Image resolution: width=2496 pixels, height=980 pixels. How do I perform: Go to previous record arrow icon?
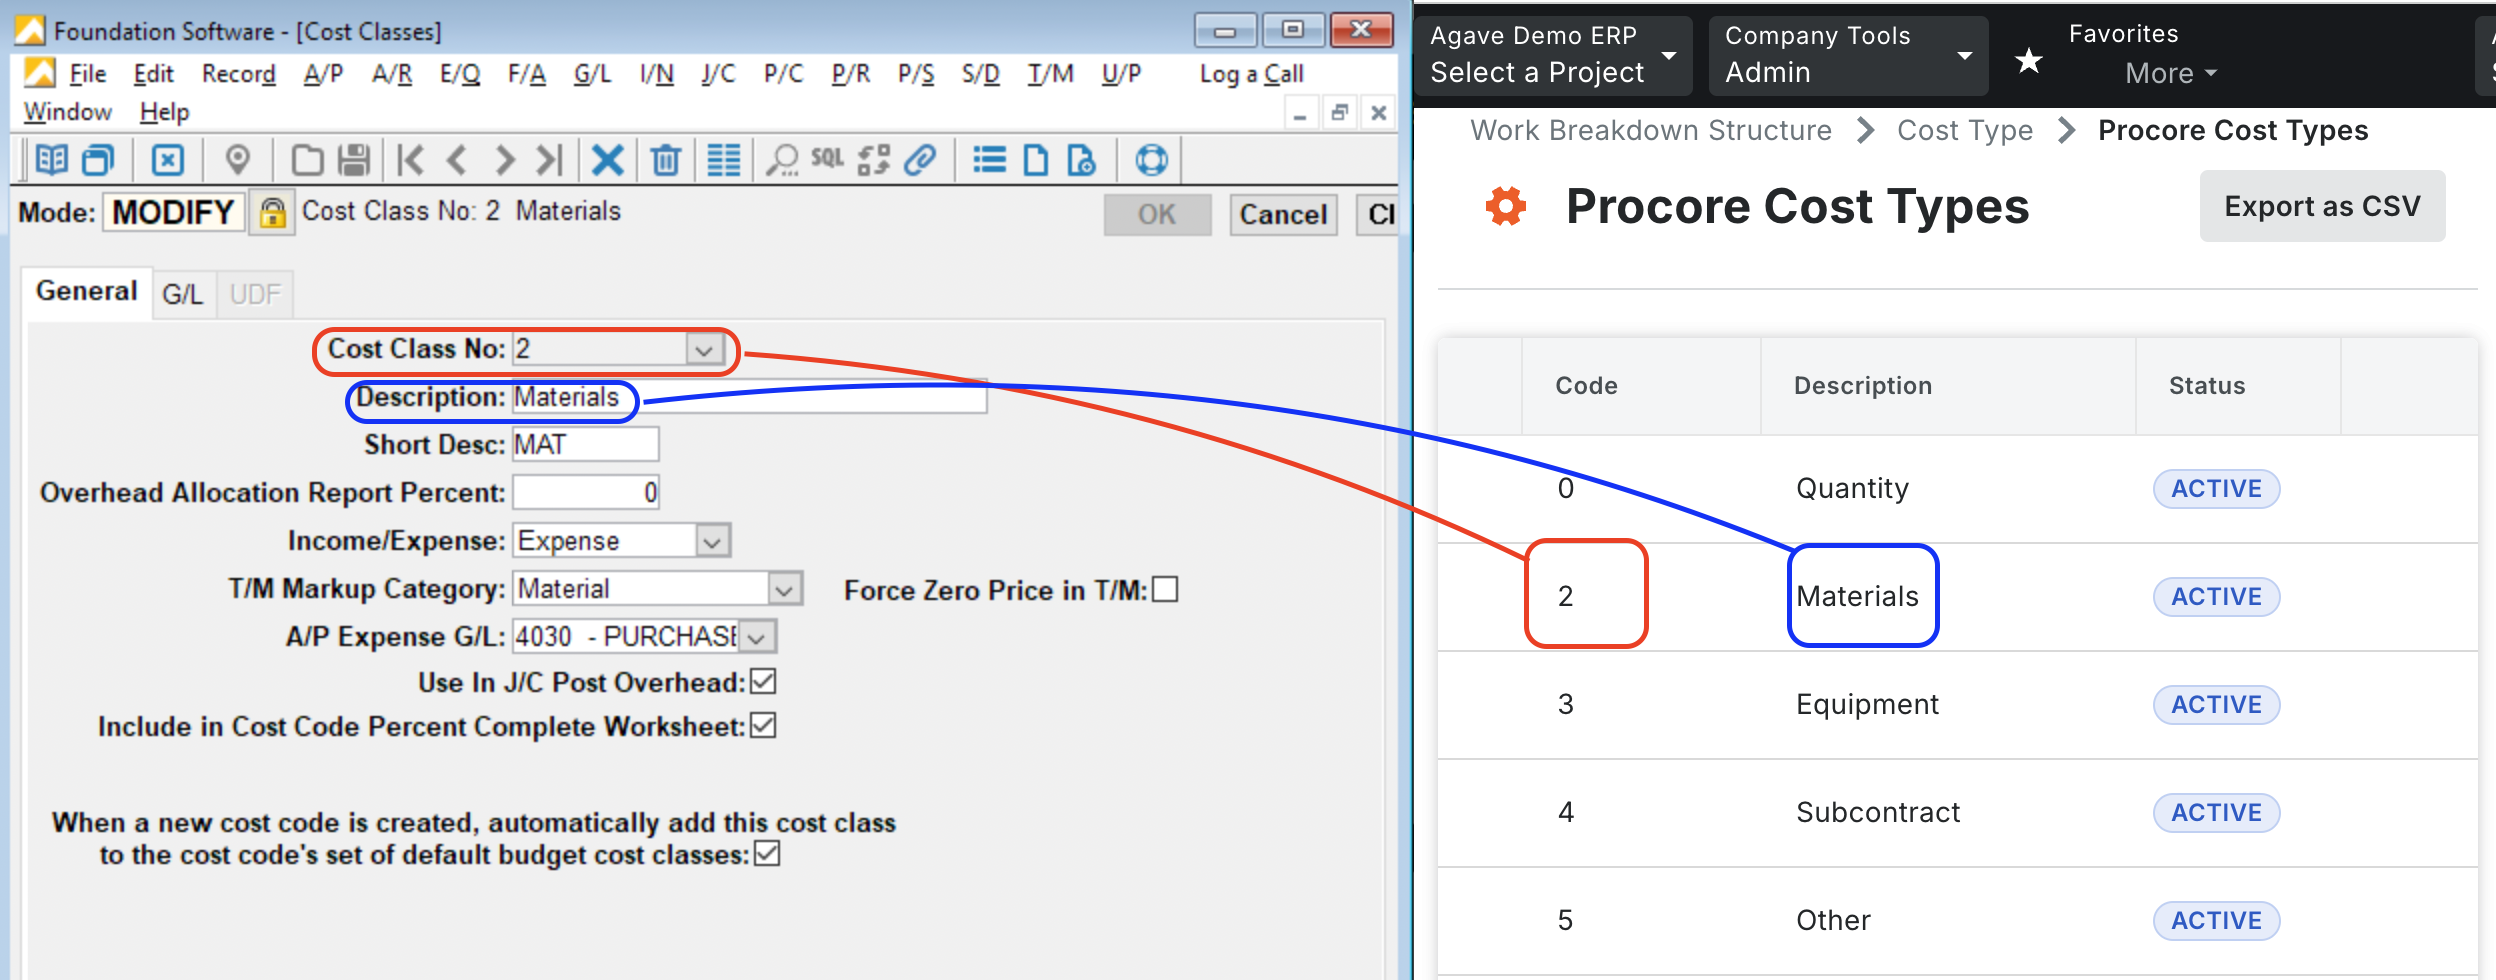point(457,160)
